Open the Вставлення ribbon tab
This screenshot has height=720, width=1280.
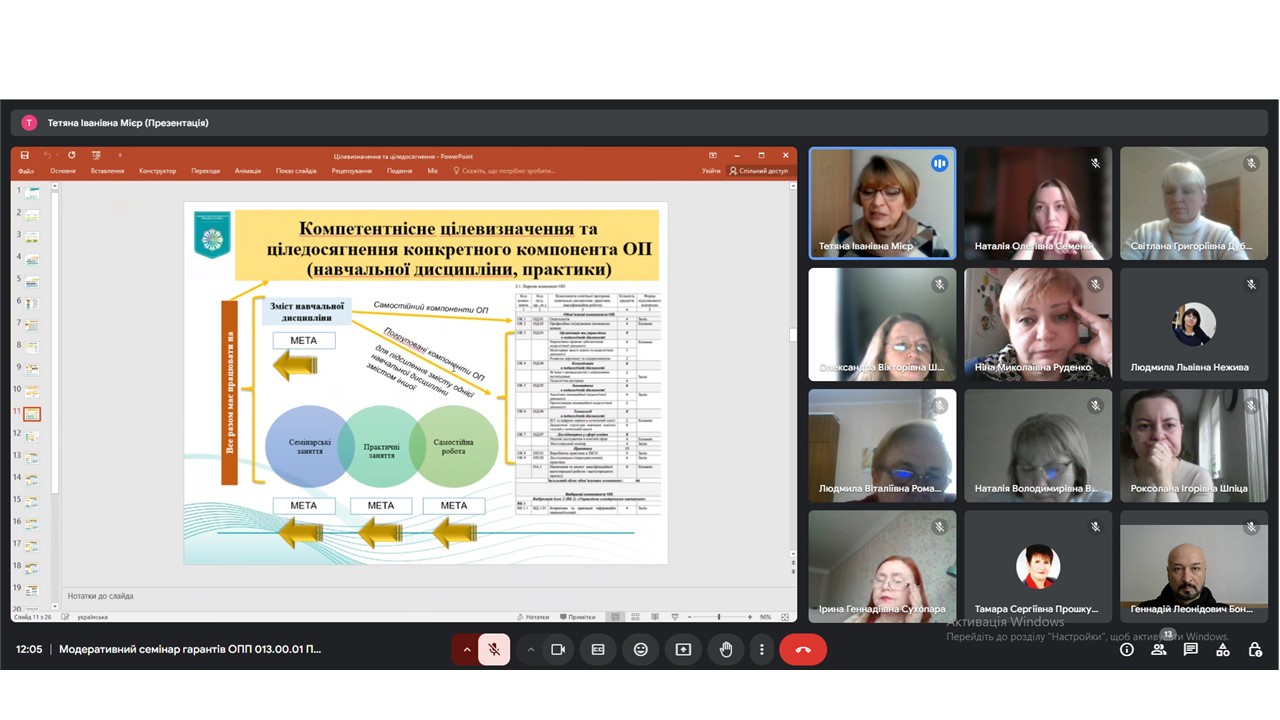[x=107, y=171]
